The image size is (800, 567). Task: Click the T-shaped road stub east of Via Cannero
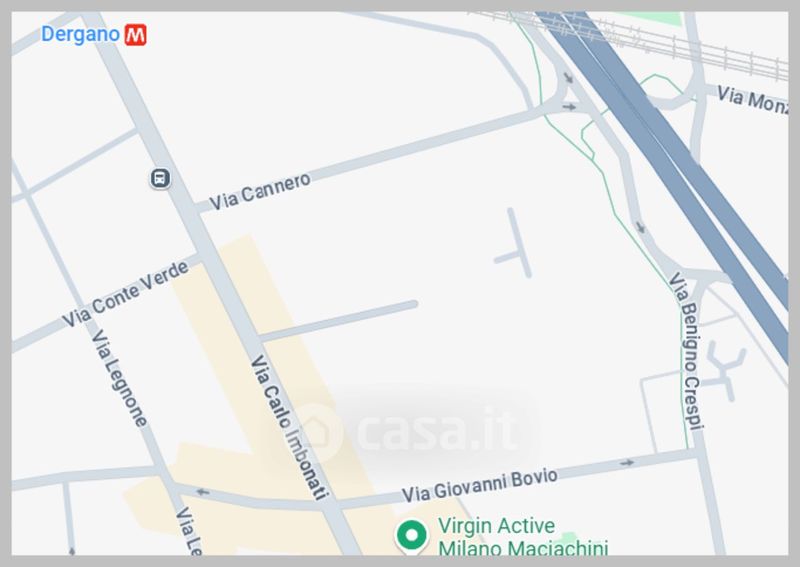click(514, 243)
